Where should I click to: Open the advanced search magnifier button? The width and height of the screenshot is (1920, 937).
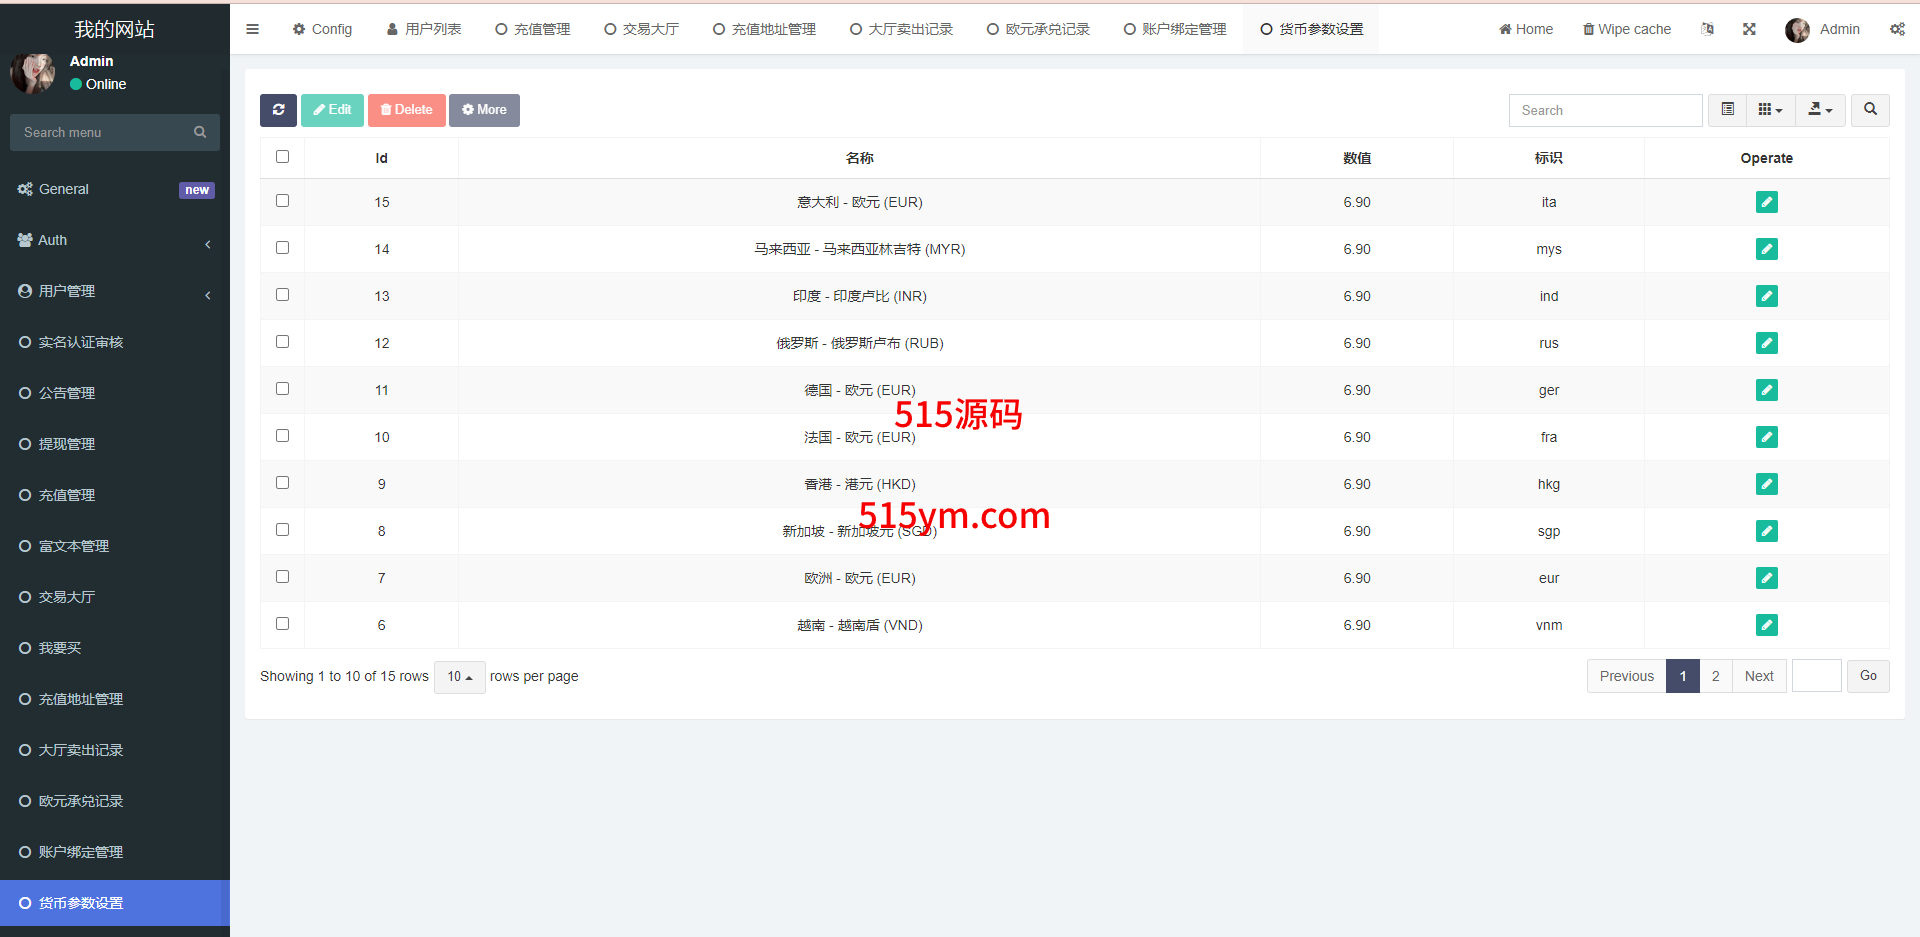tap(1870, 110)
